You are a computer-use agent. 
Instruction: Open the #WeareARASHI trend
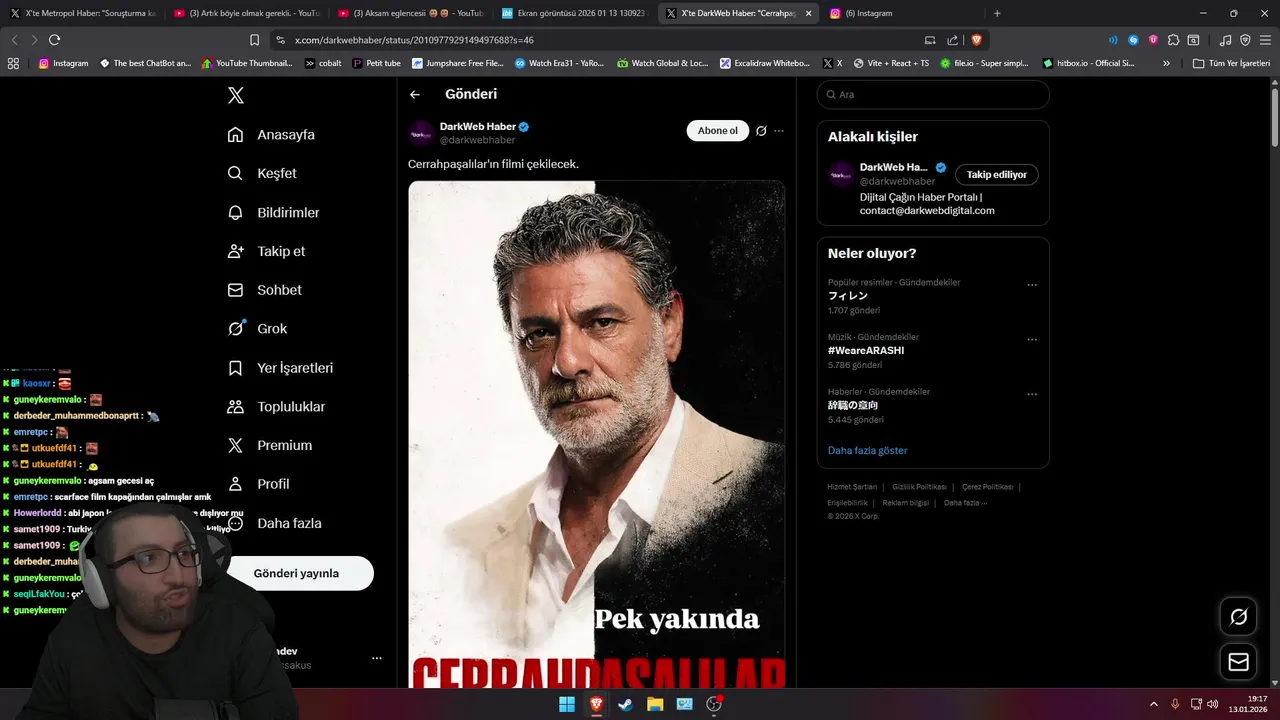(x=866, y=351)
